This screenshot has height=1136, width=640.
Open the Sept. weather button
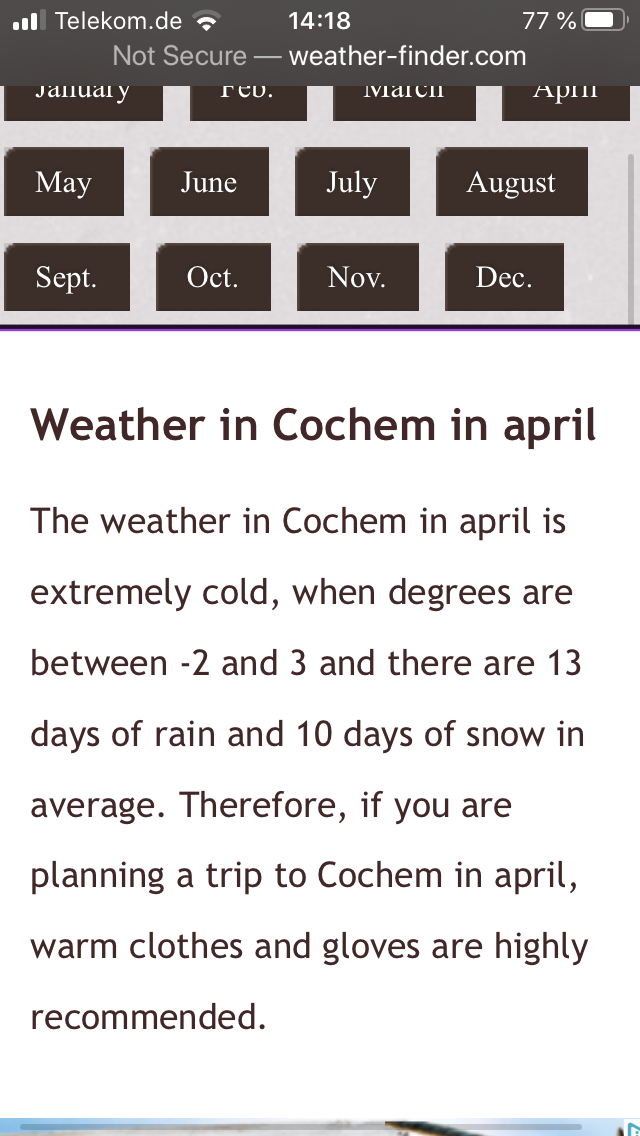click(67, 277)
